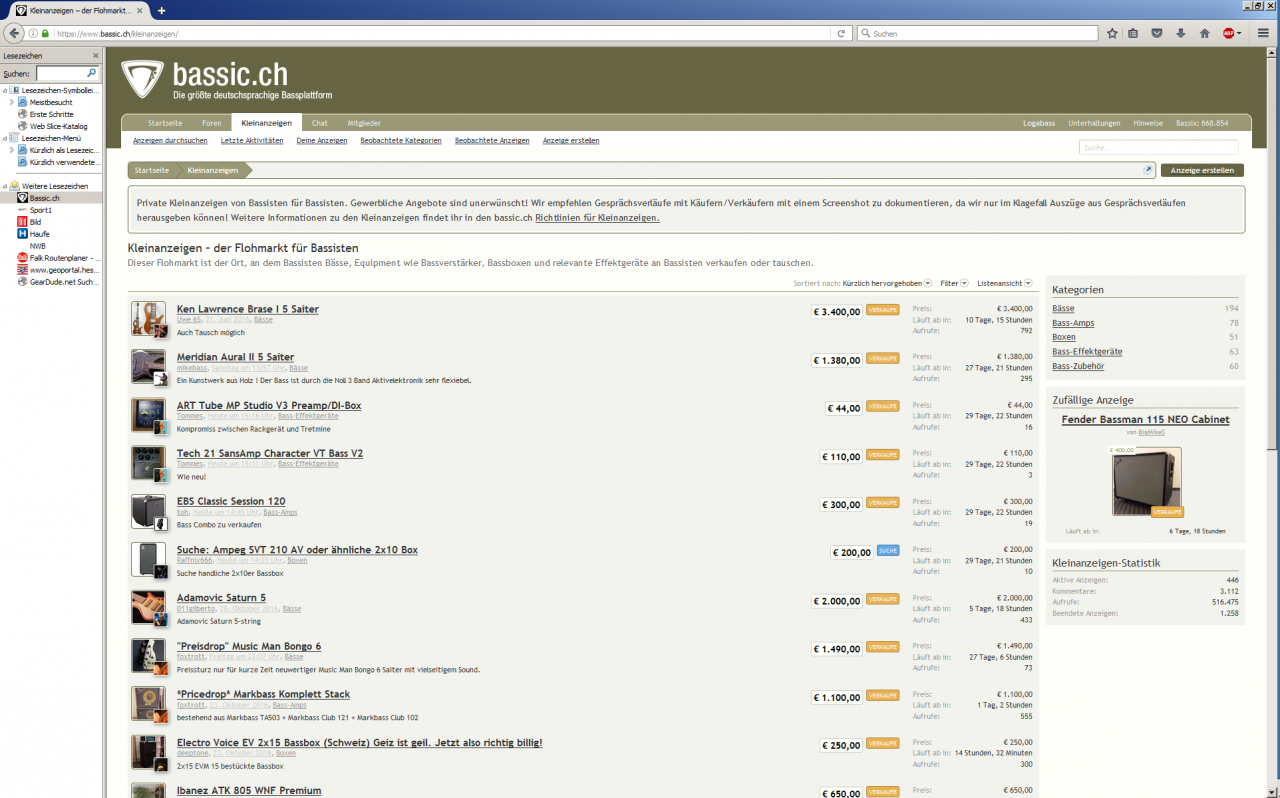The height and width of the screenshot is (798, 1280).
Task: Focus the browser Suchen search bar
Action: tap(977, 33)
